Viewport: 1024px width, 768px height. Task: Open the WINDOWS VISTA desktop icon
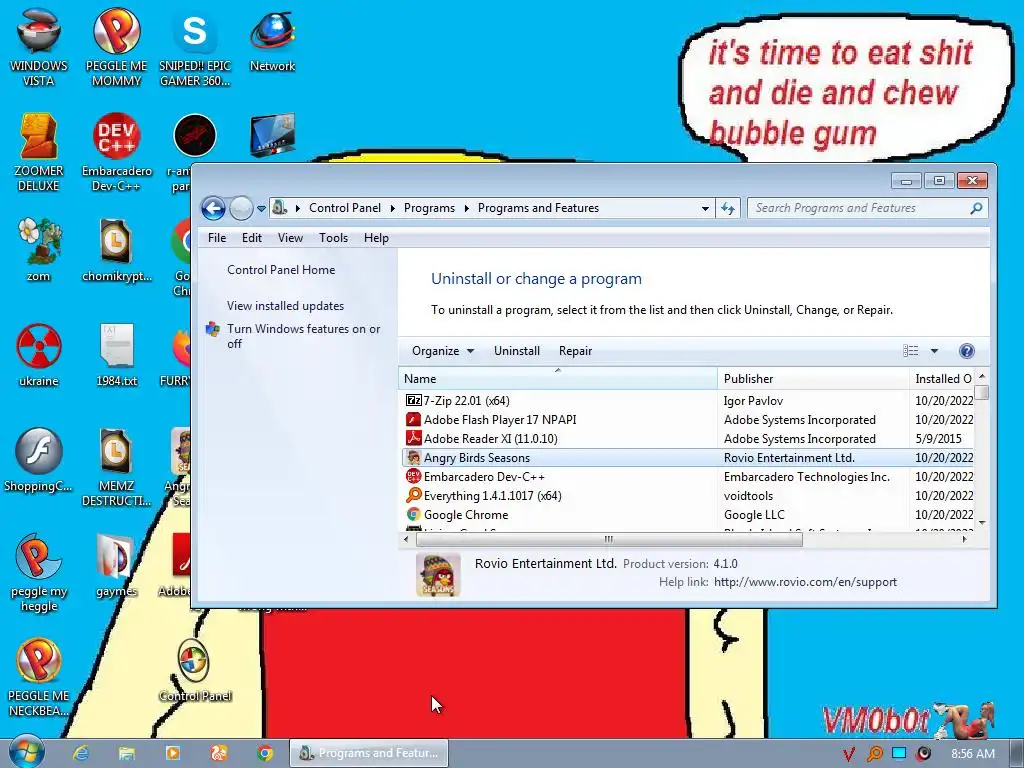coord(39,47)
